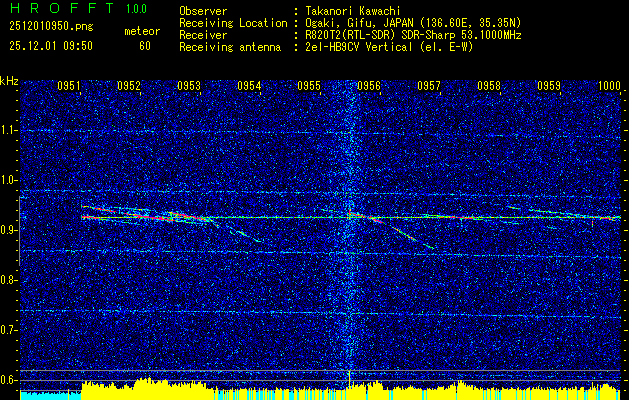Click time marker 0954
This screenshot has width=629, height=400.
[x=249, y=86]
